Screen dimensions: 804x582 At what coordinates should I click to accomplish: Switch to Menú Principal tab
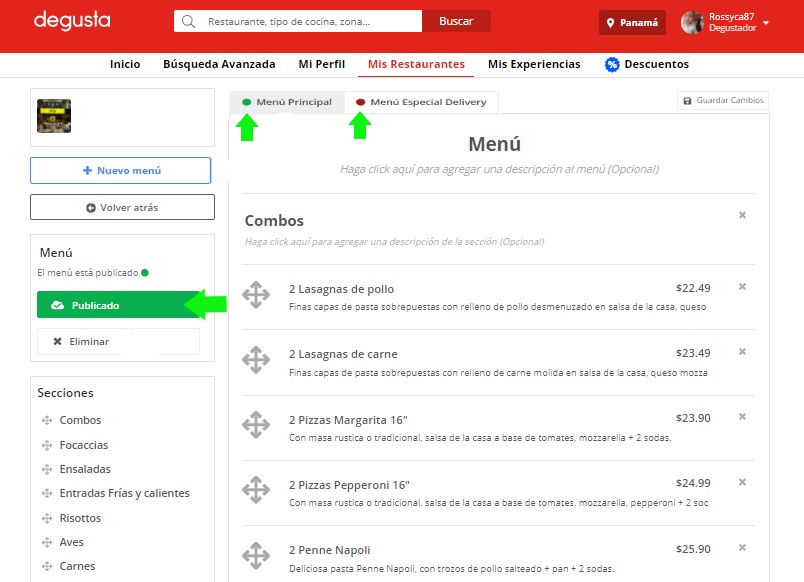(287, 102)
